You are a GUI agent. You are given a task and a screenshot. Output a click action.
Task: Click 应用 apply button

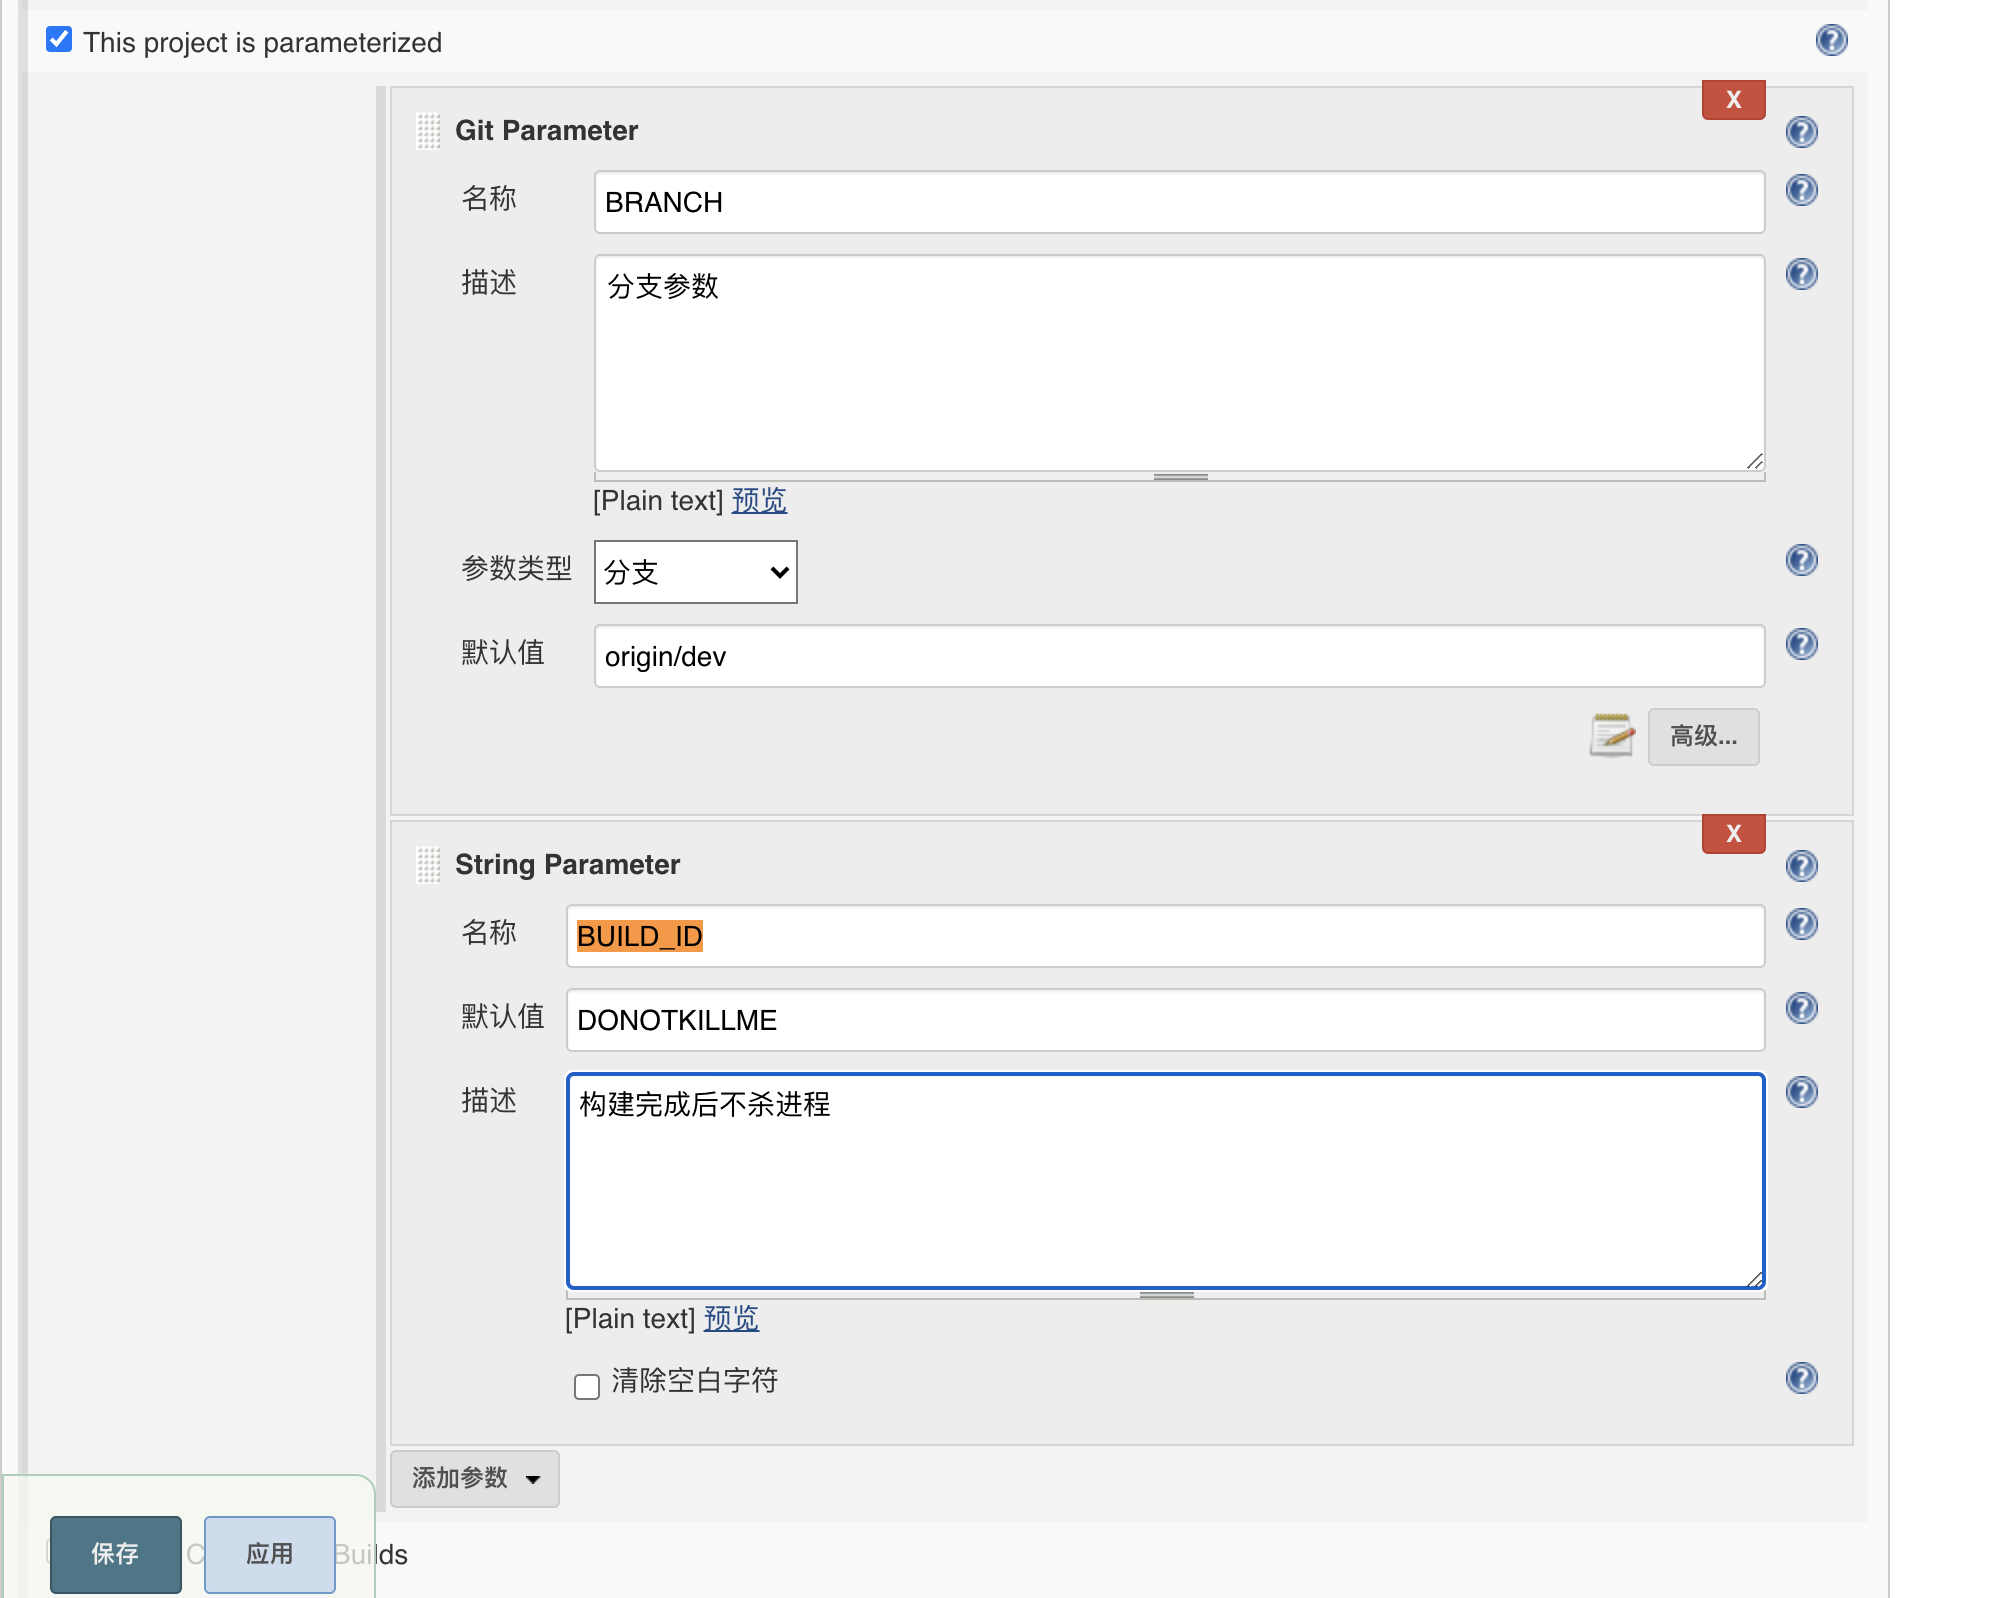click(269, 1553)
